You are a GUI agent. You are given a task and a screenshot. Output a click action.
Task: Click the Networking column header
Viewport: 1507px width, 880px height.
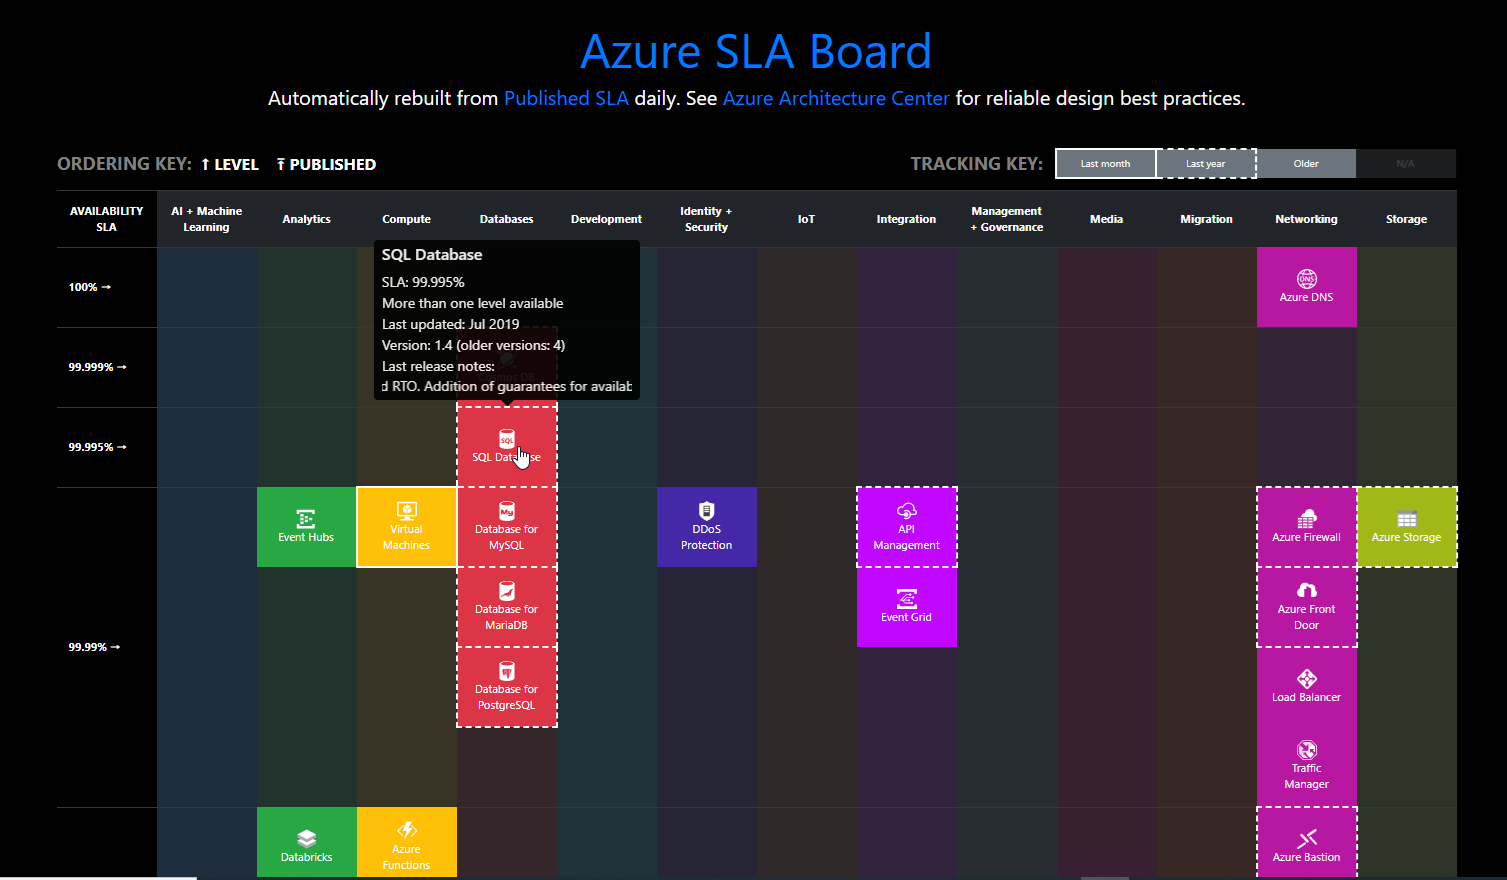[x=1306, y=219]
